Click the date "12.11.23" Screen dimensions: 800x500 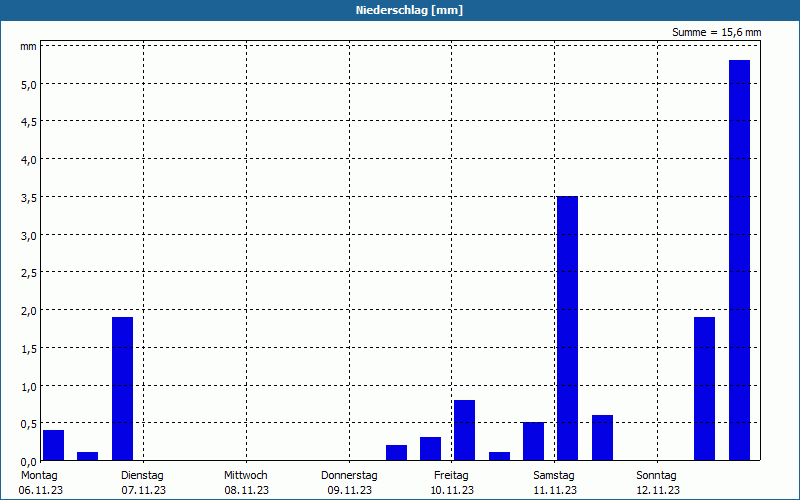point(658,490)
